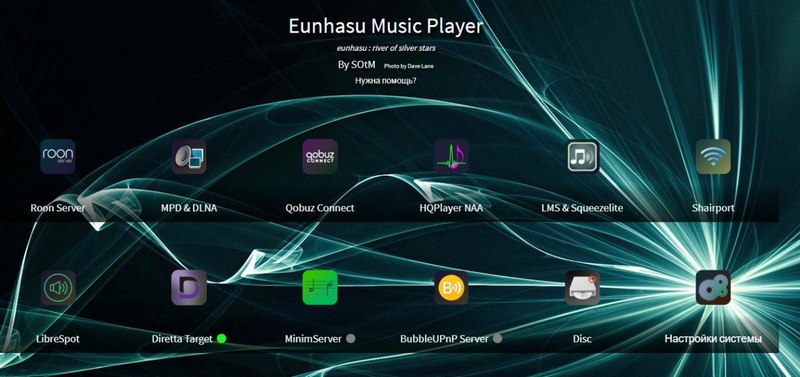Open the Shairport wireless icon
The image size is (800, 377).
coord(713,157)
